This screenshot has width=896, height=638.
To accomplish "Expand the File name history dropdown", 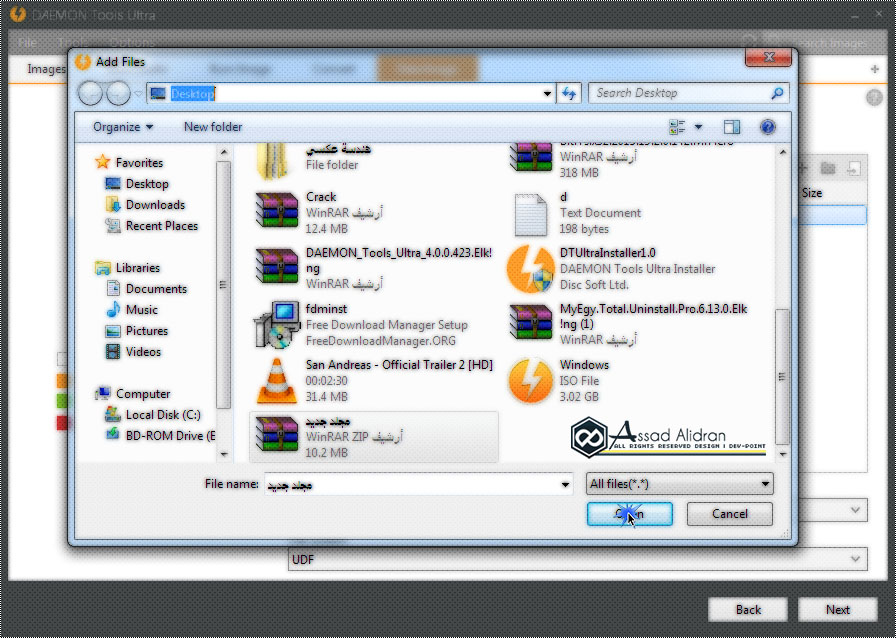I will point(565,485).
